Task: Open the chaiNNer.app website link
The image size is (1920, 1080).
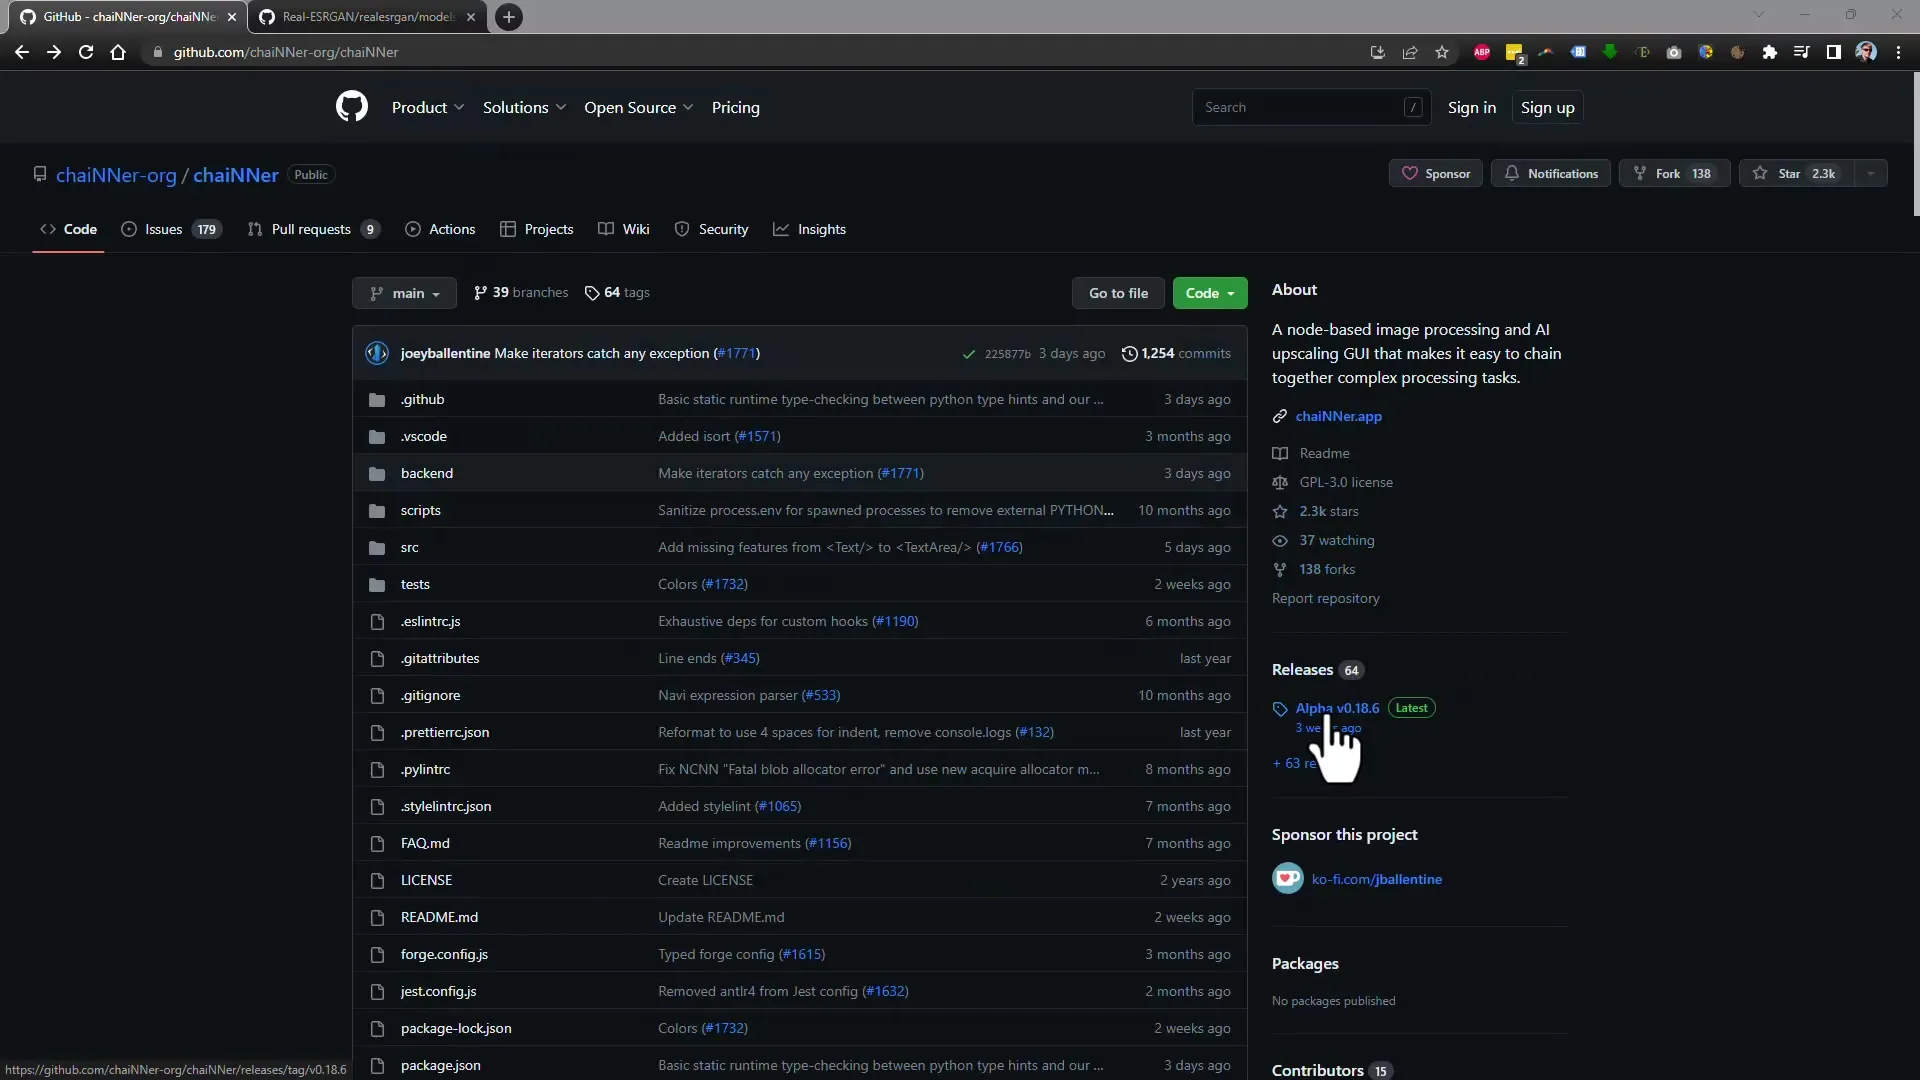Action: [x=1338, y=415]
